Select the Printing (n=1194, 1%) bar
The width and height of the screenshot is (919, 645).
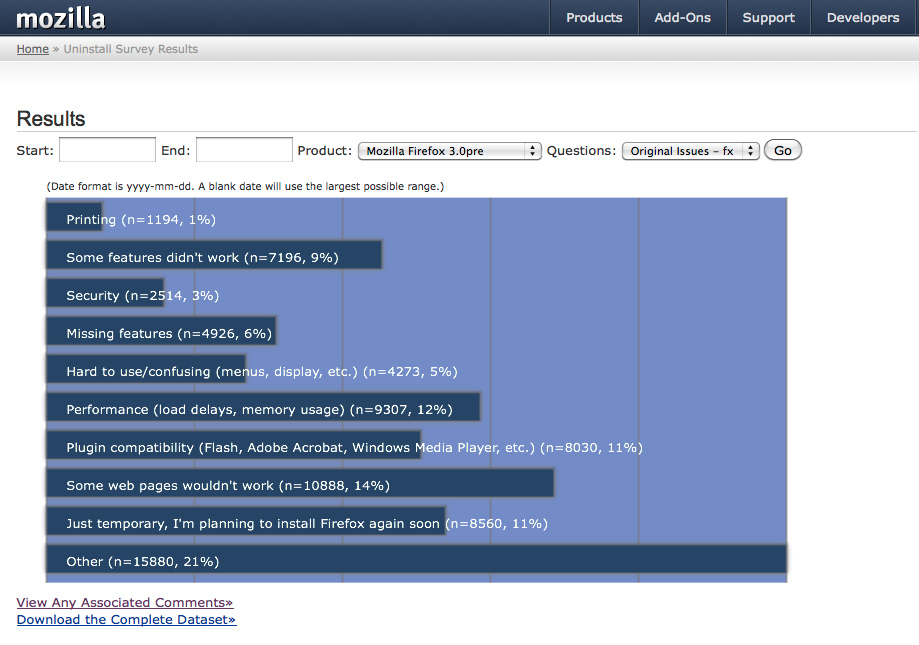74,217
